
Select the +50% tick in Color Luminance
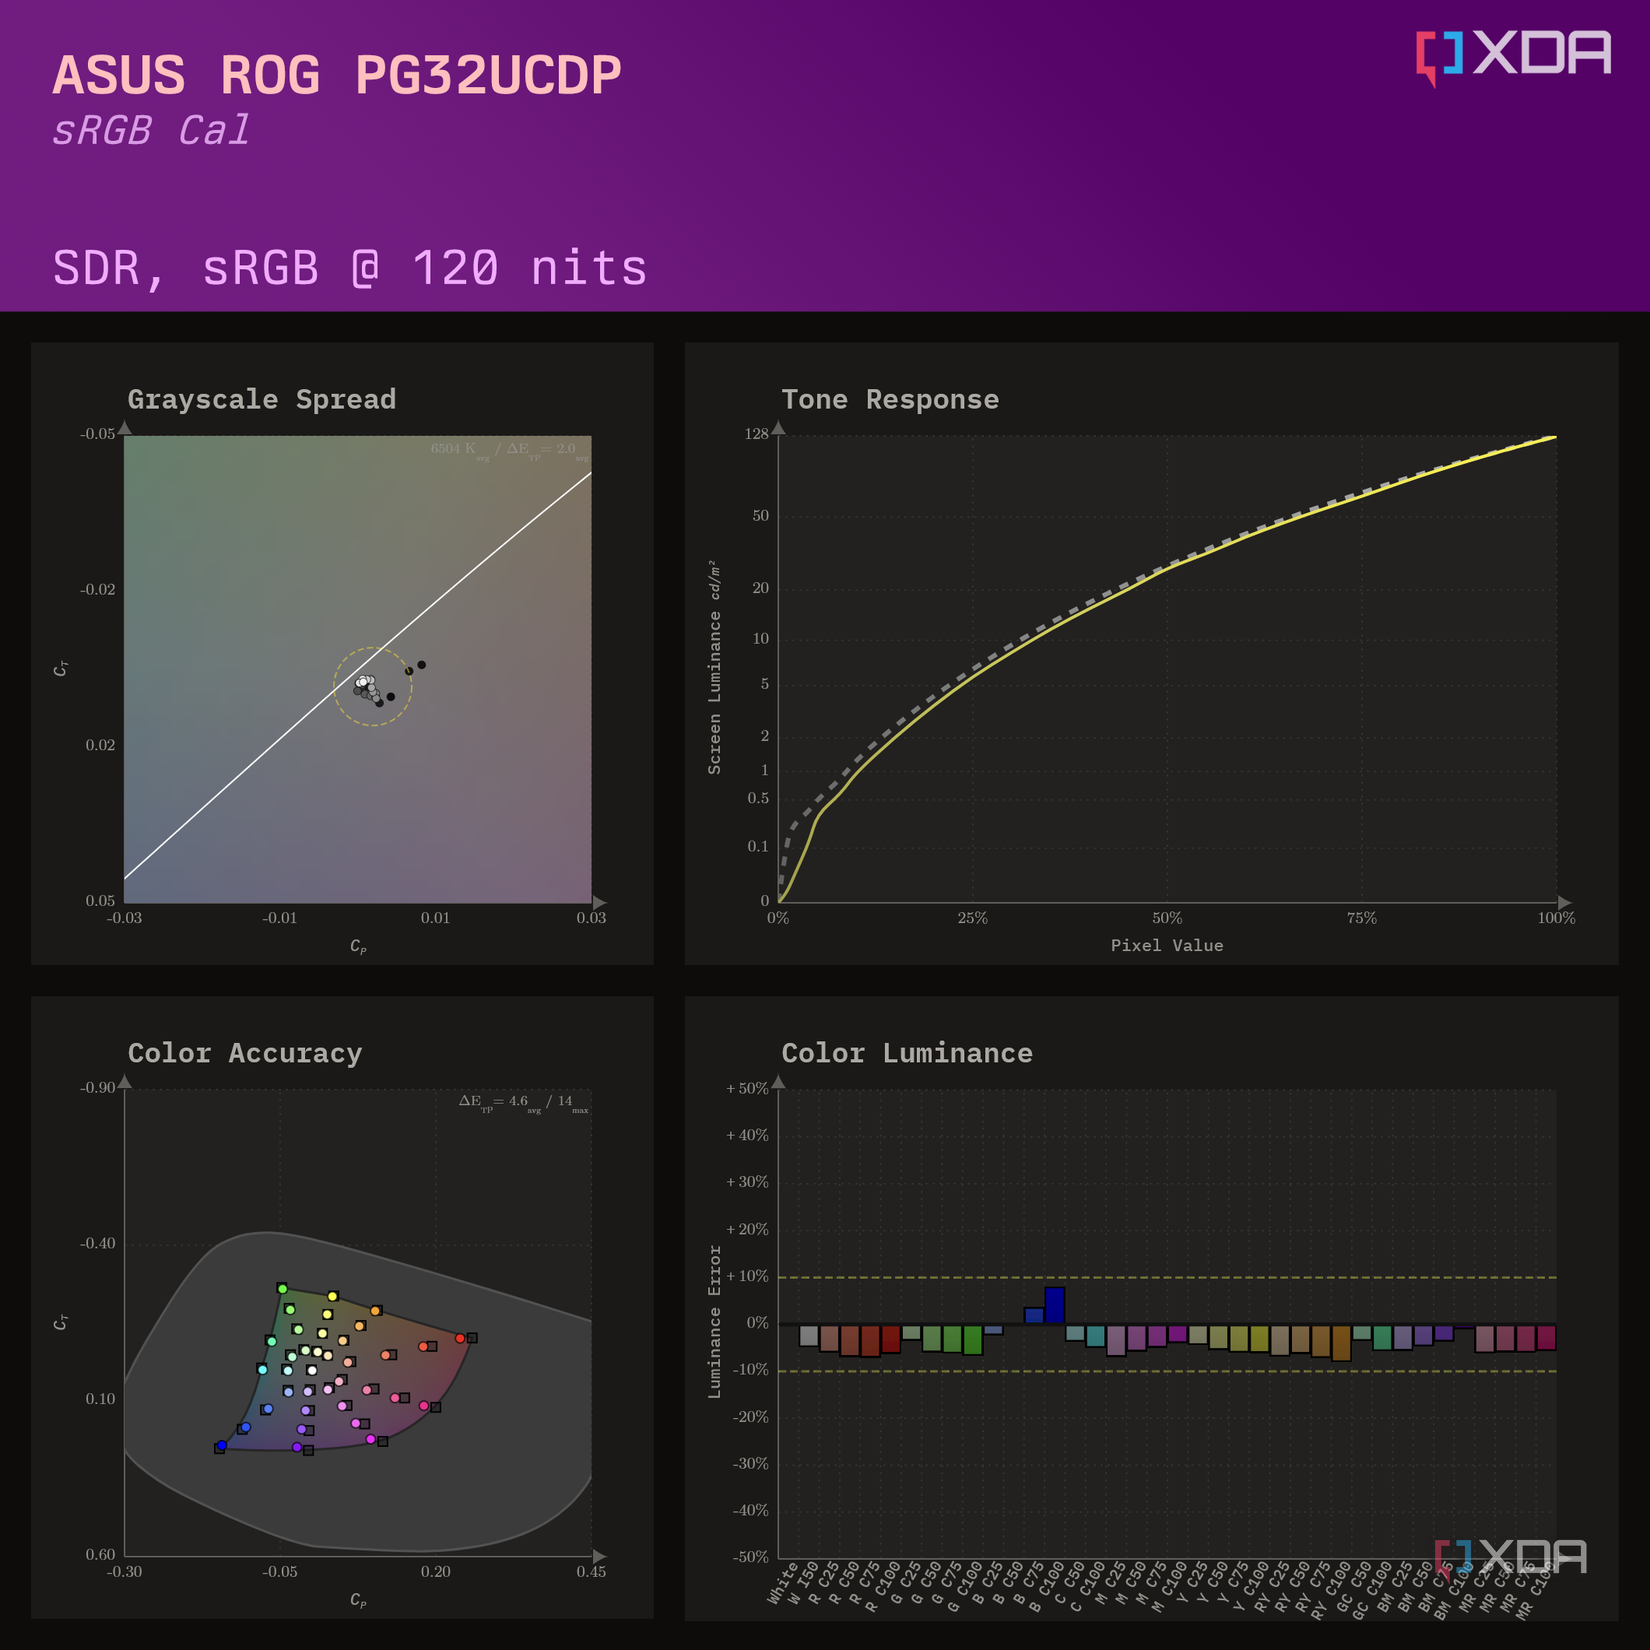(747, 1088)
